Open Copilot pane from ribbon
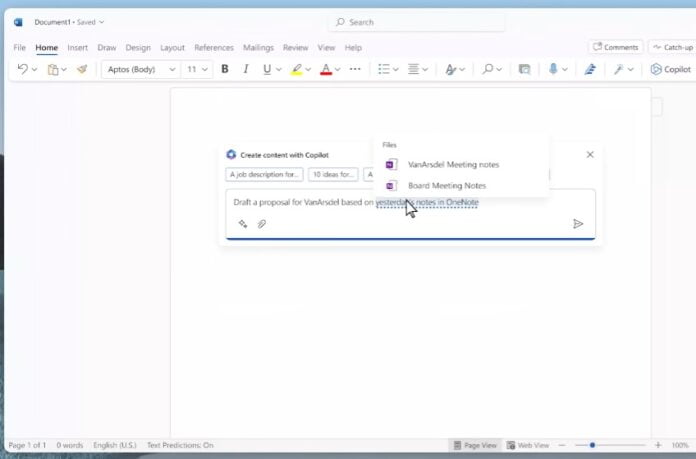 click(670, 69)
